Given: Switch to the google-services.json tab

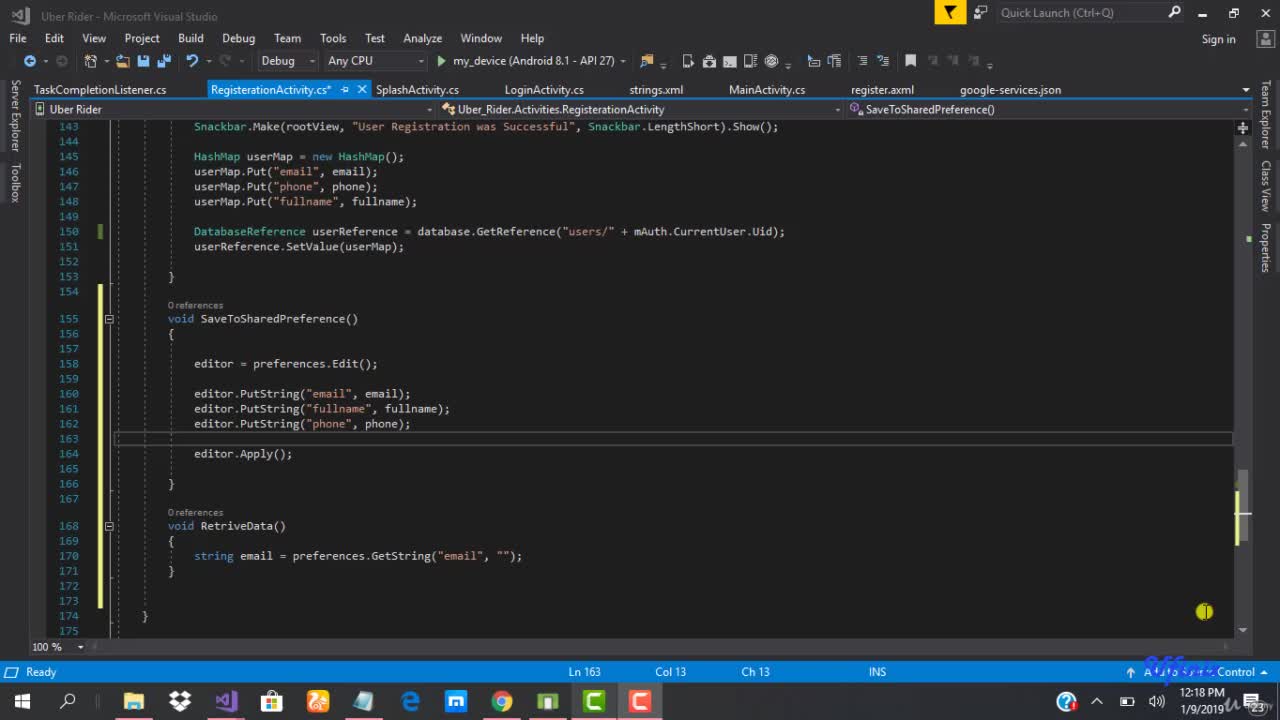Looking at the screenshot, I should point(1010,90).
